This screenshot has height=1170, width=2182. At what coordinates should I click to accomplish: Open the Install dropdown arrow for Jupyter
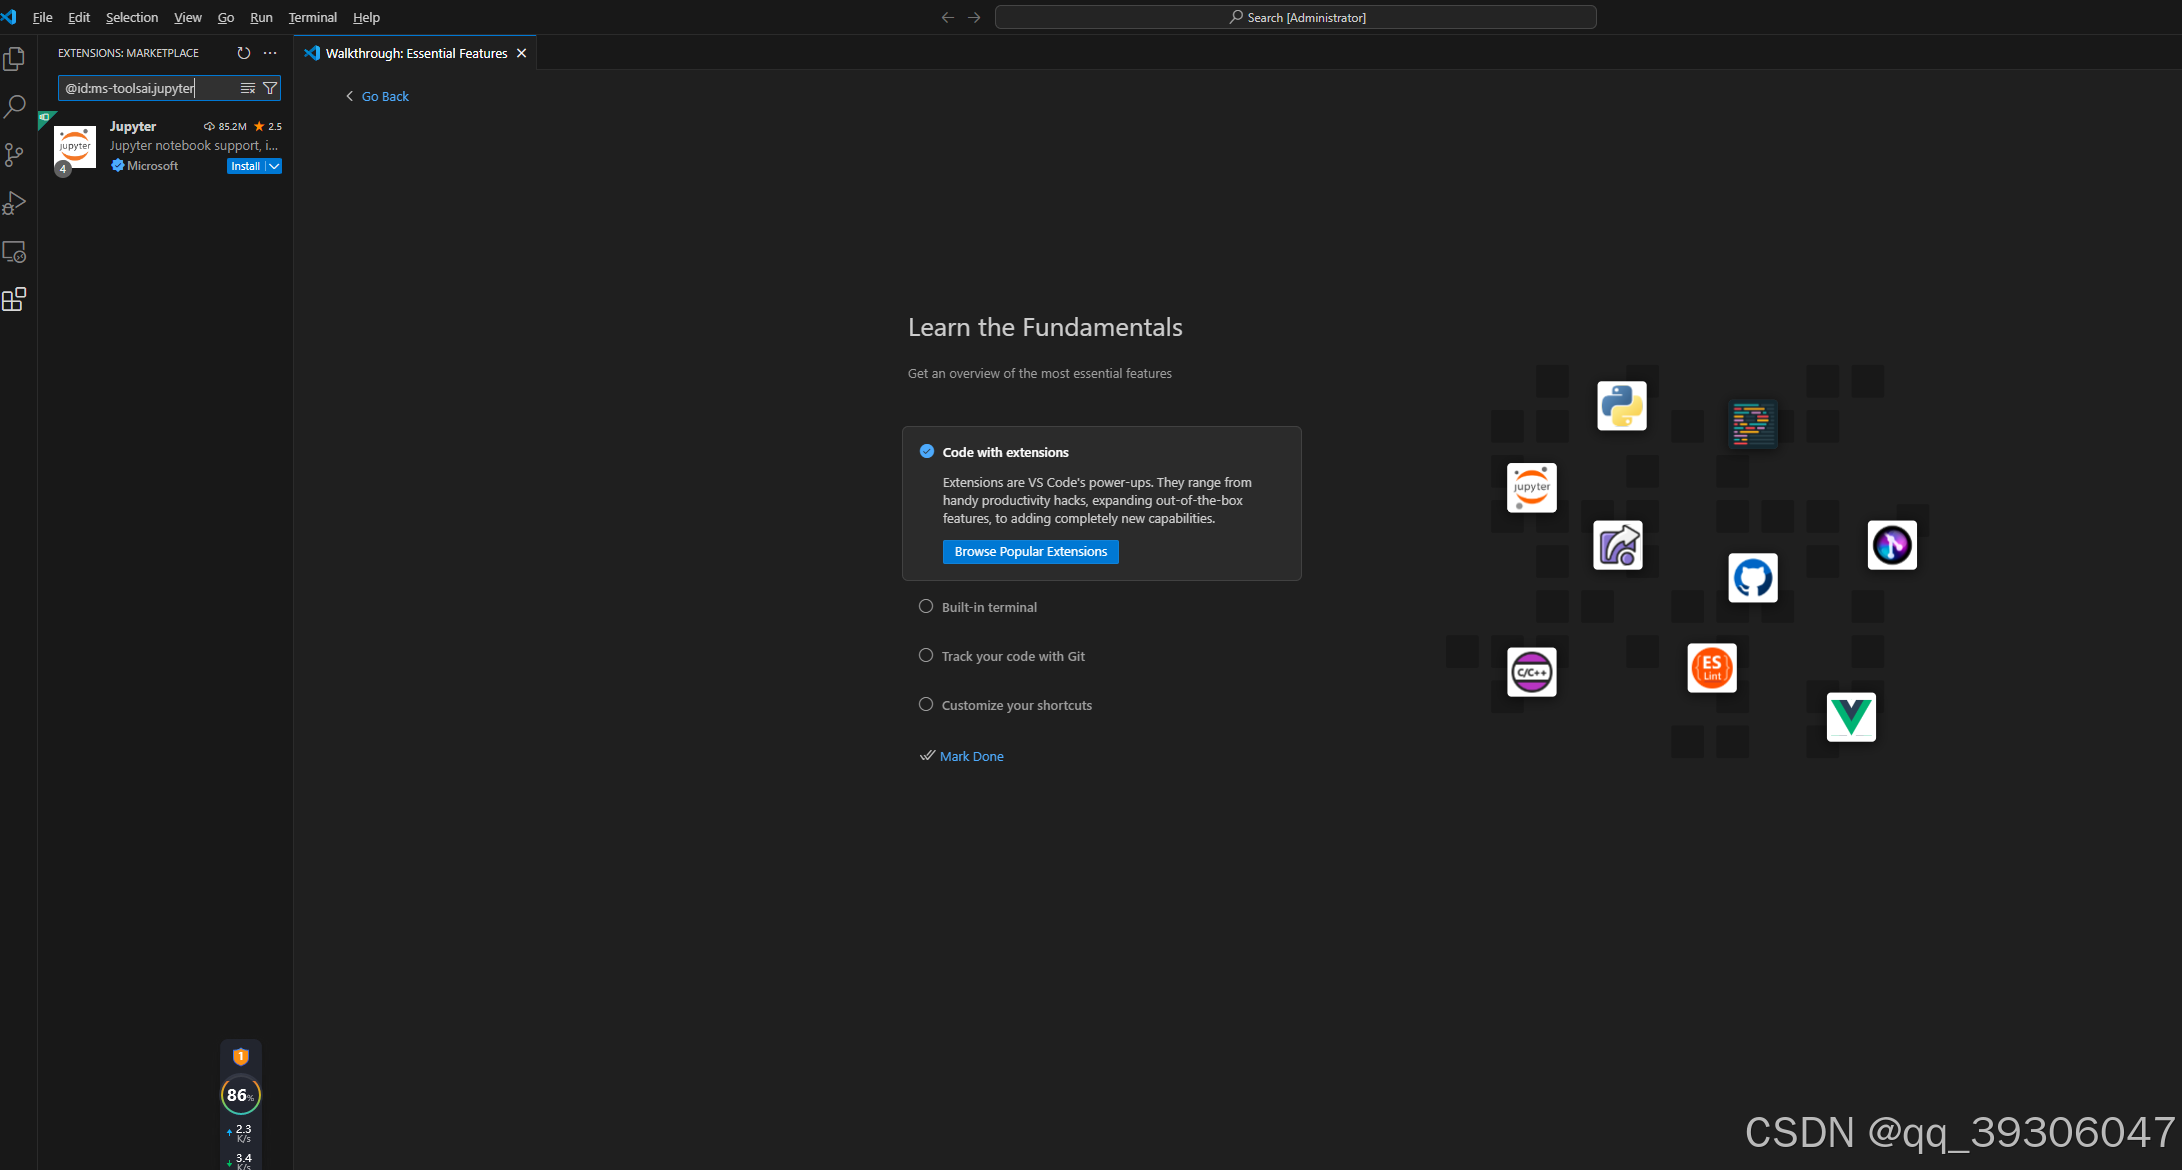(274, 166)
